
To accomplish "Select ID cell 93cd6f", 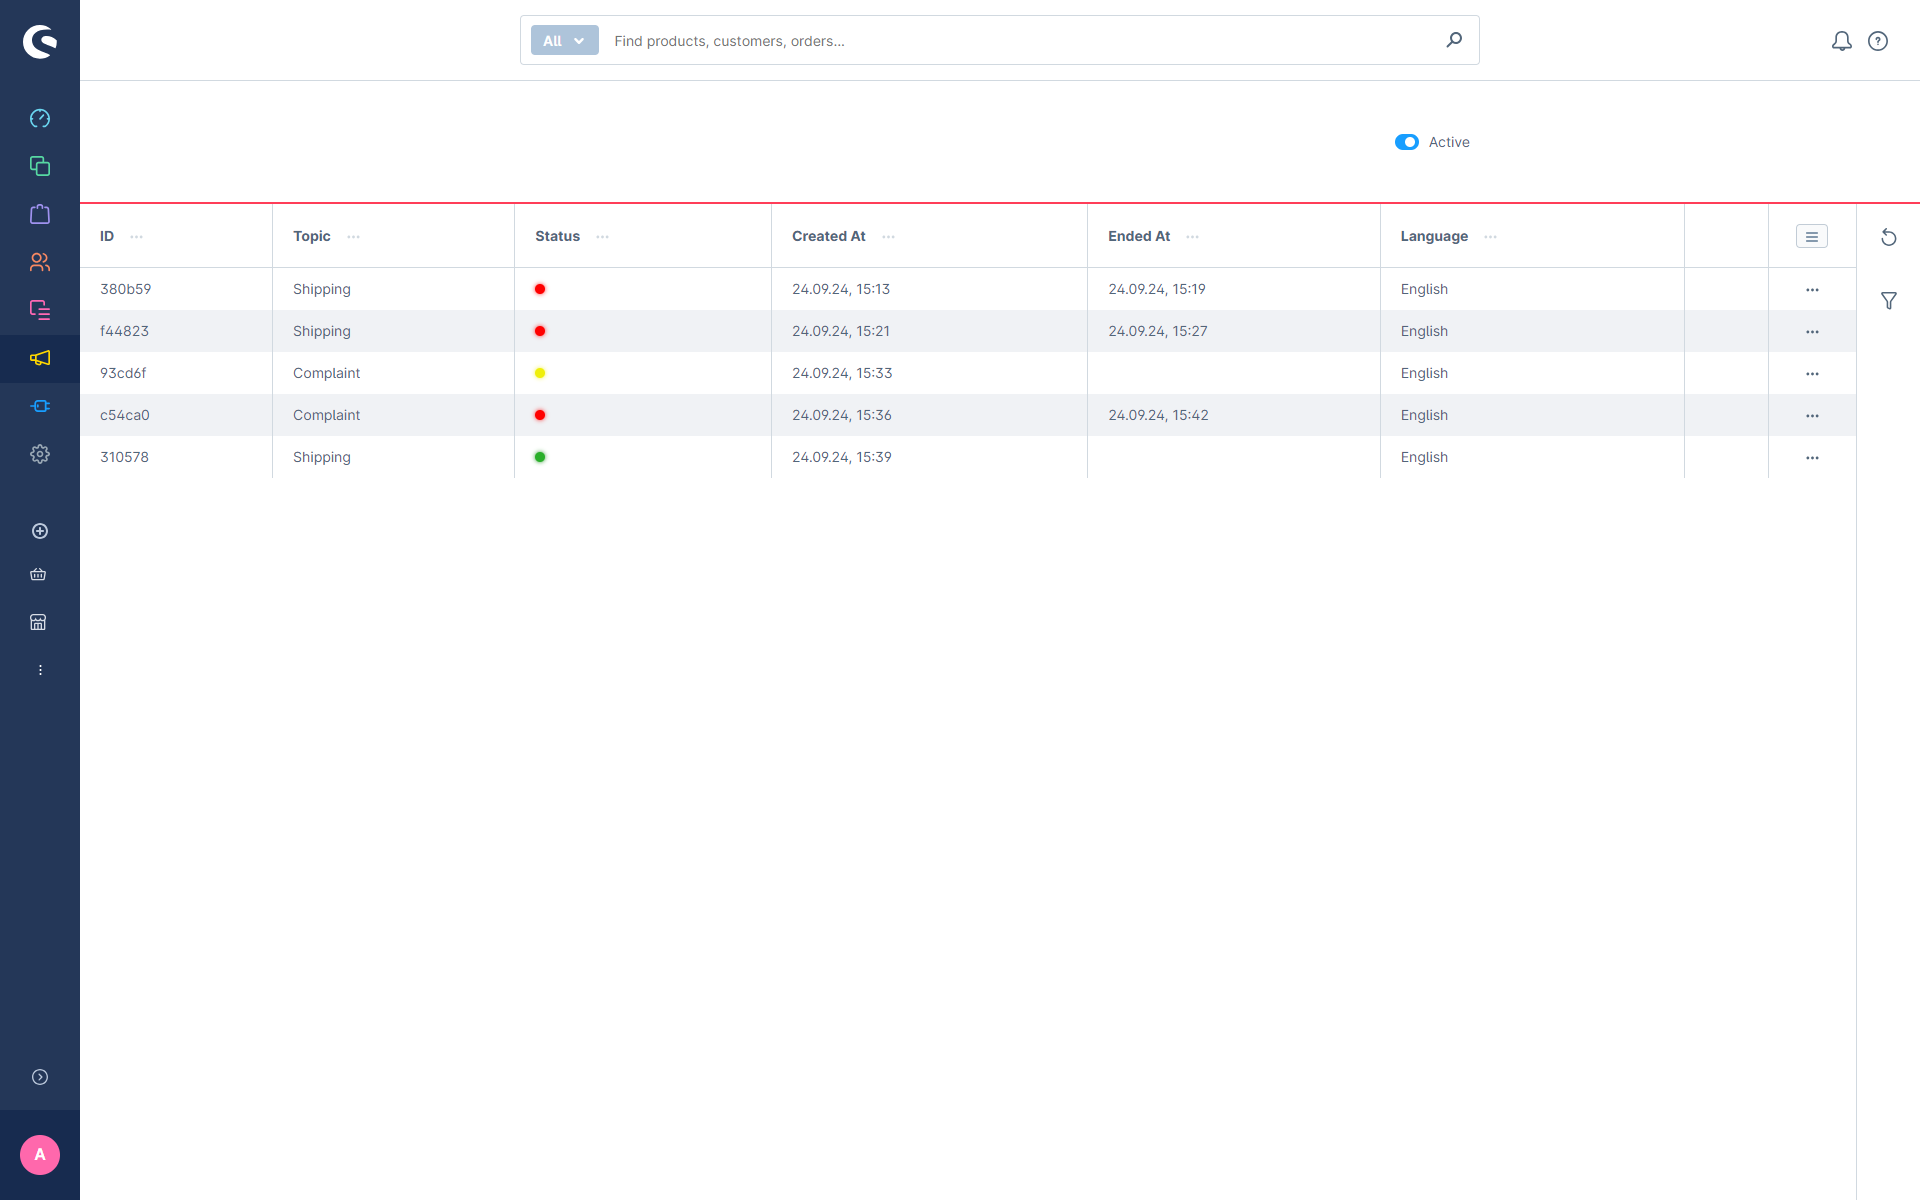I will 123,373.
